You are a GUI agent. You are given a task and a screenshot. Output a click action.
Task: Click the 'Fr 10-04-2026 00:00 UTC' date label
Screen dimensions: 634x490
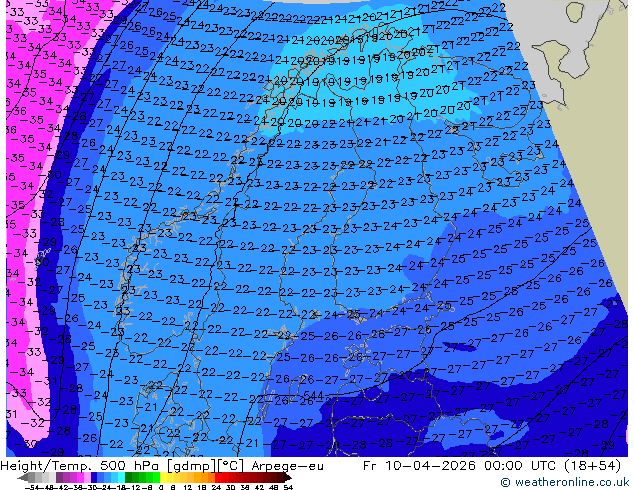pos(461,466)
